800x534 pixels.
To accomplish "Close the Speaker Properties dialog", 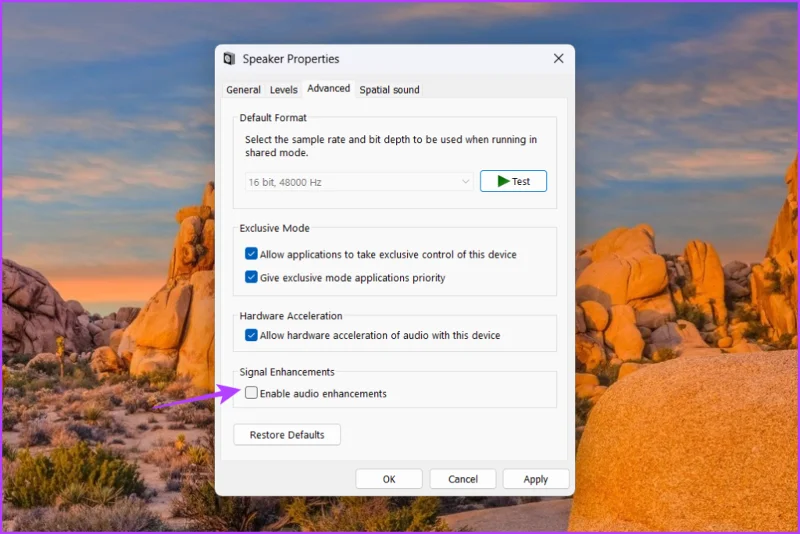I will (x=559, y=59).
